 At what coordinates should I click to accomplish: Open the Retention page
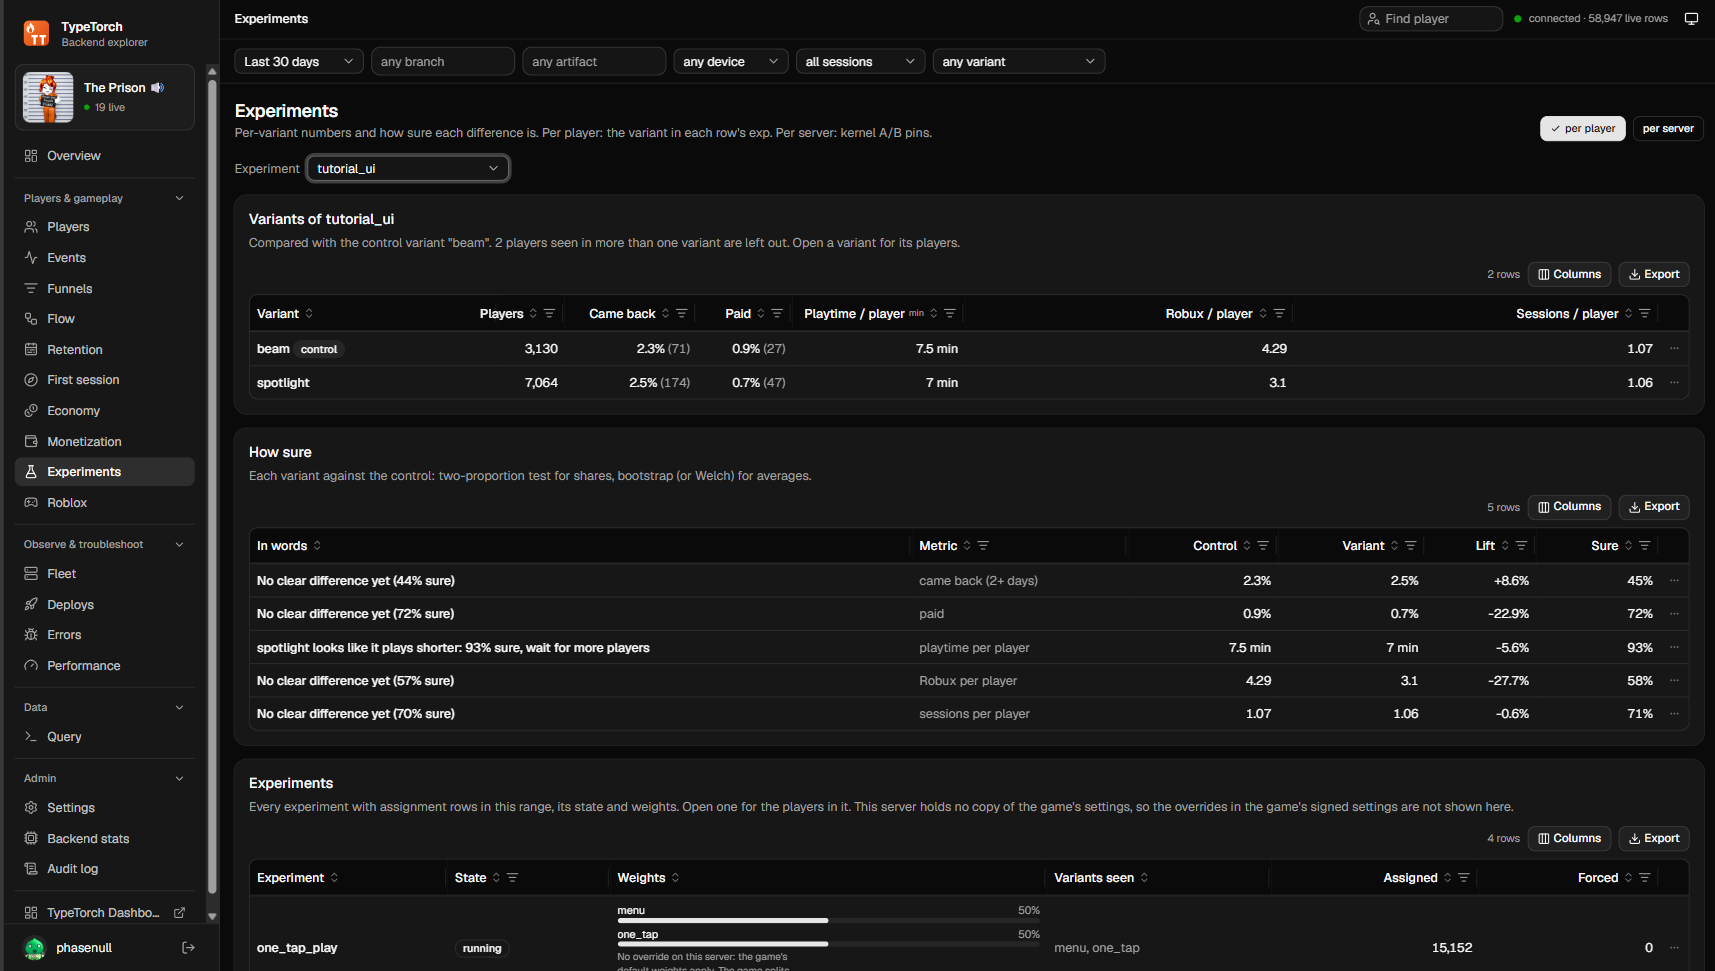tap(105, 350)
